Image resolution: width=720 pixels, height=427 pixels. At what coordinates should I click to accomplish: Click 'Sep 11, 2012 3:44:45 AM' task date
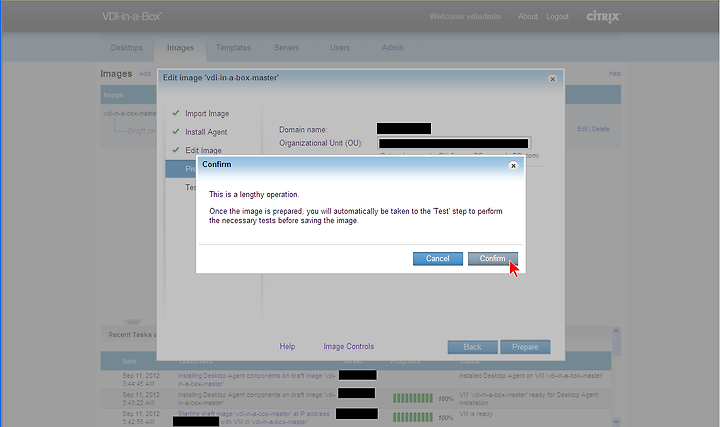click(x=141, y=380)
